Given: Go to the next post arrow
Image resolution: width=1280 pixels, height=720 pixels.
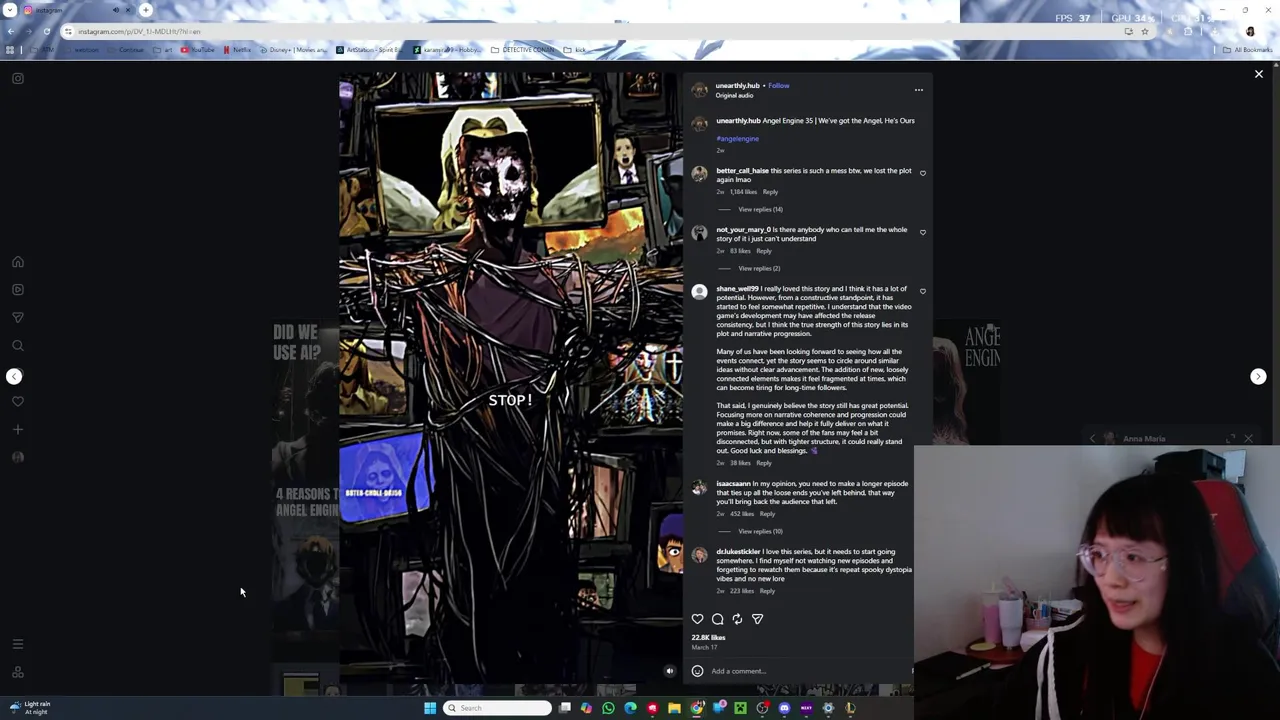Looking at the screenshot, I should [1258, 377].
